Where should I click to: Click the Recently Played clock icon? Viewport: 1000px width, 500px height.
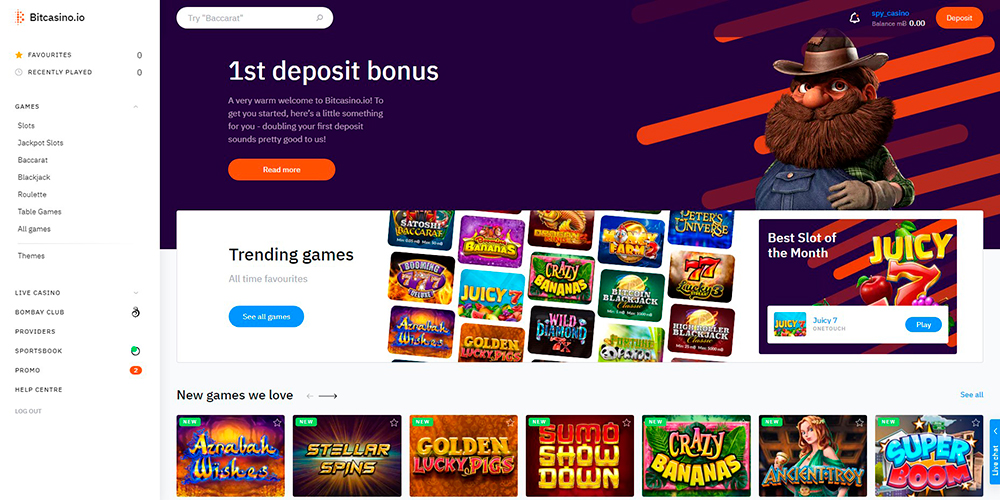click(x=18, y=72)
